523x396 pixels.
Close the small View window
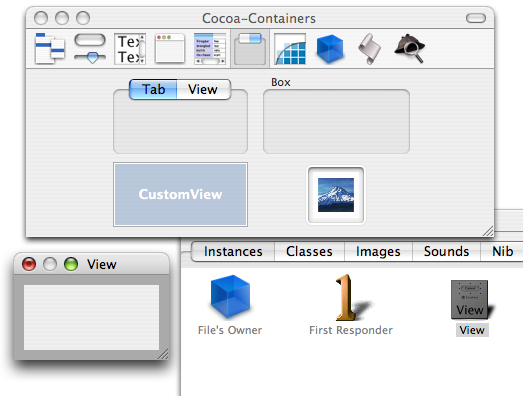coord(29,264)
